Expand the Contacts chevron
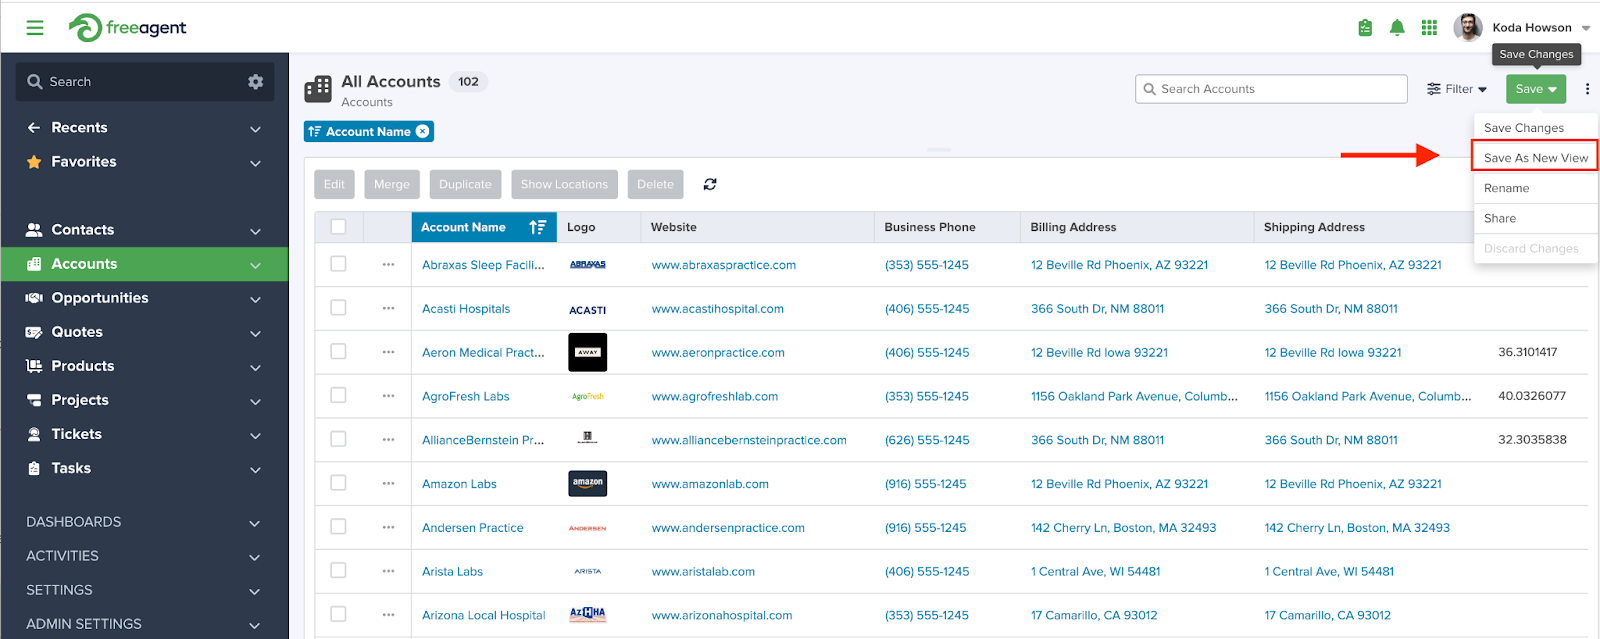Image resolution: width=1600 pixels, height=639 pixels. coord(255,231)
